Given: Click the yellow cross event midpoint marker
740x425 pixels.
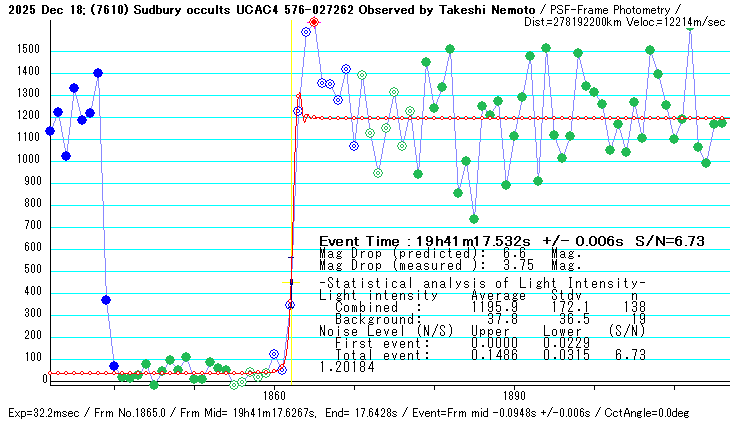Looking at the screenshot, I should point(290,283).
